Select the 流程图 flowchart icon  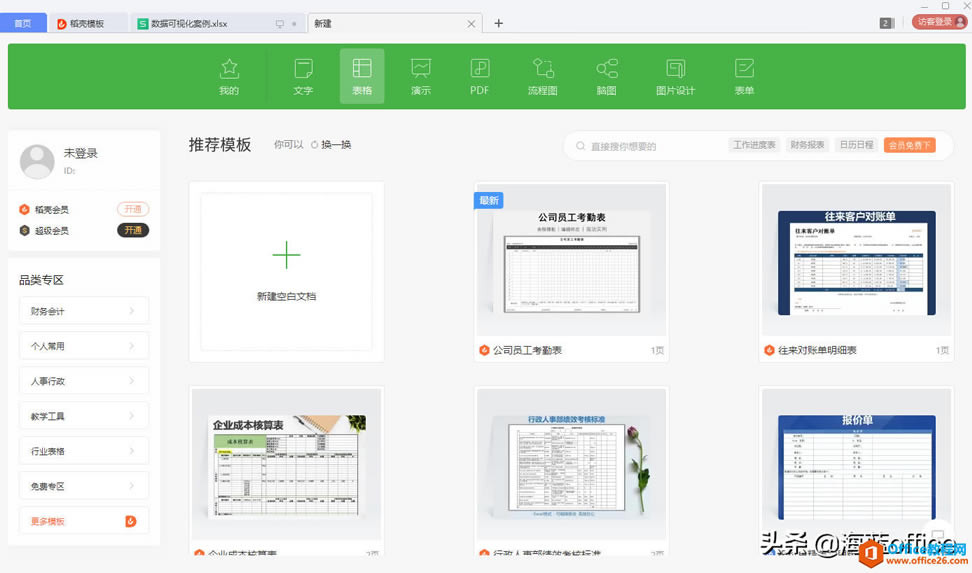click(543, 68)
